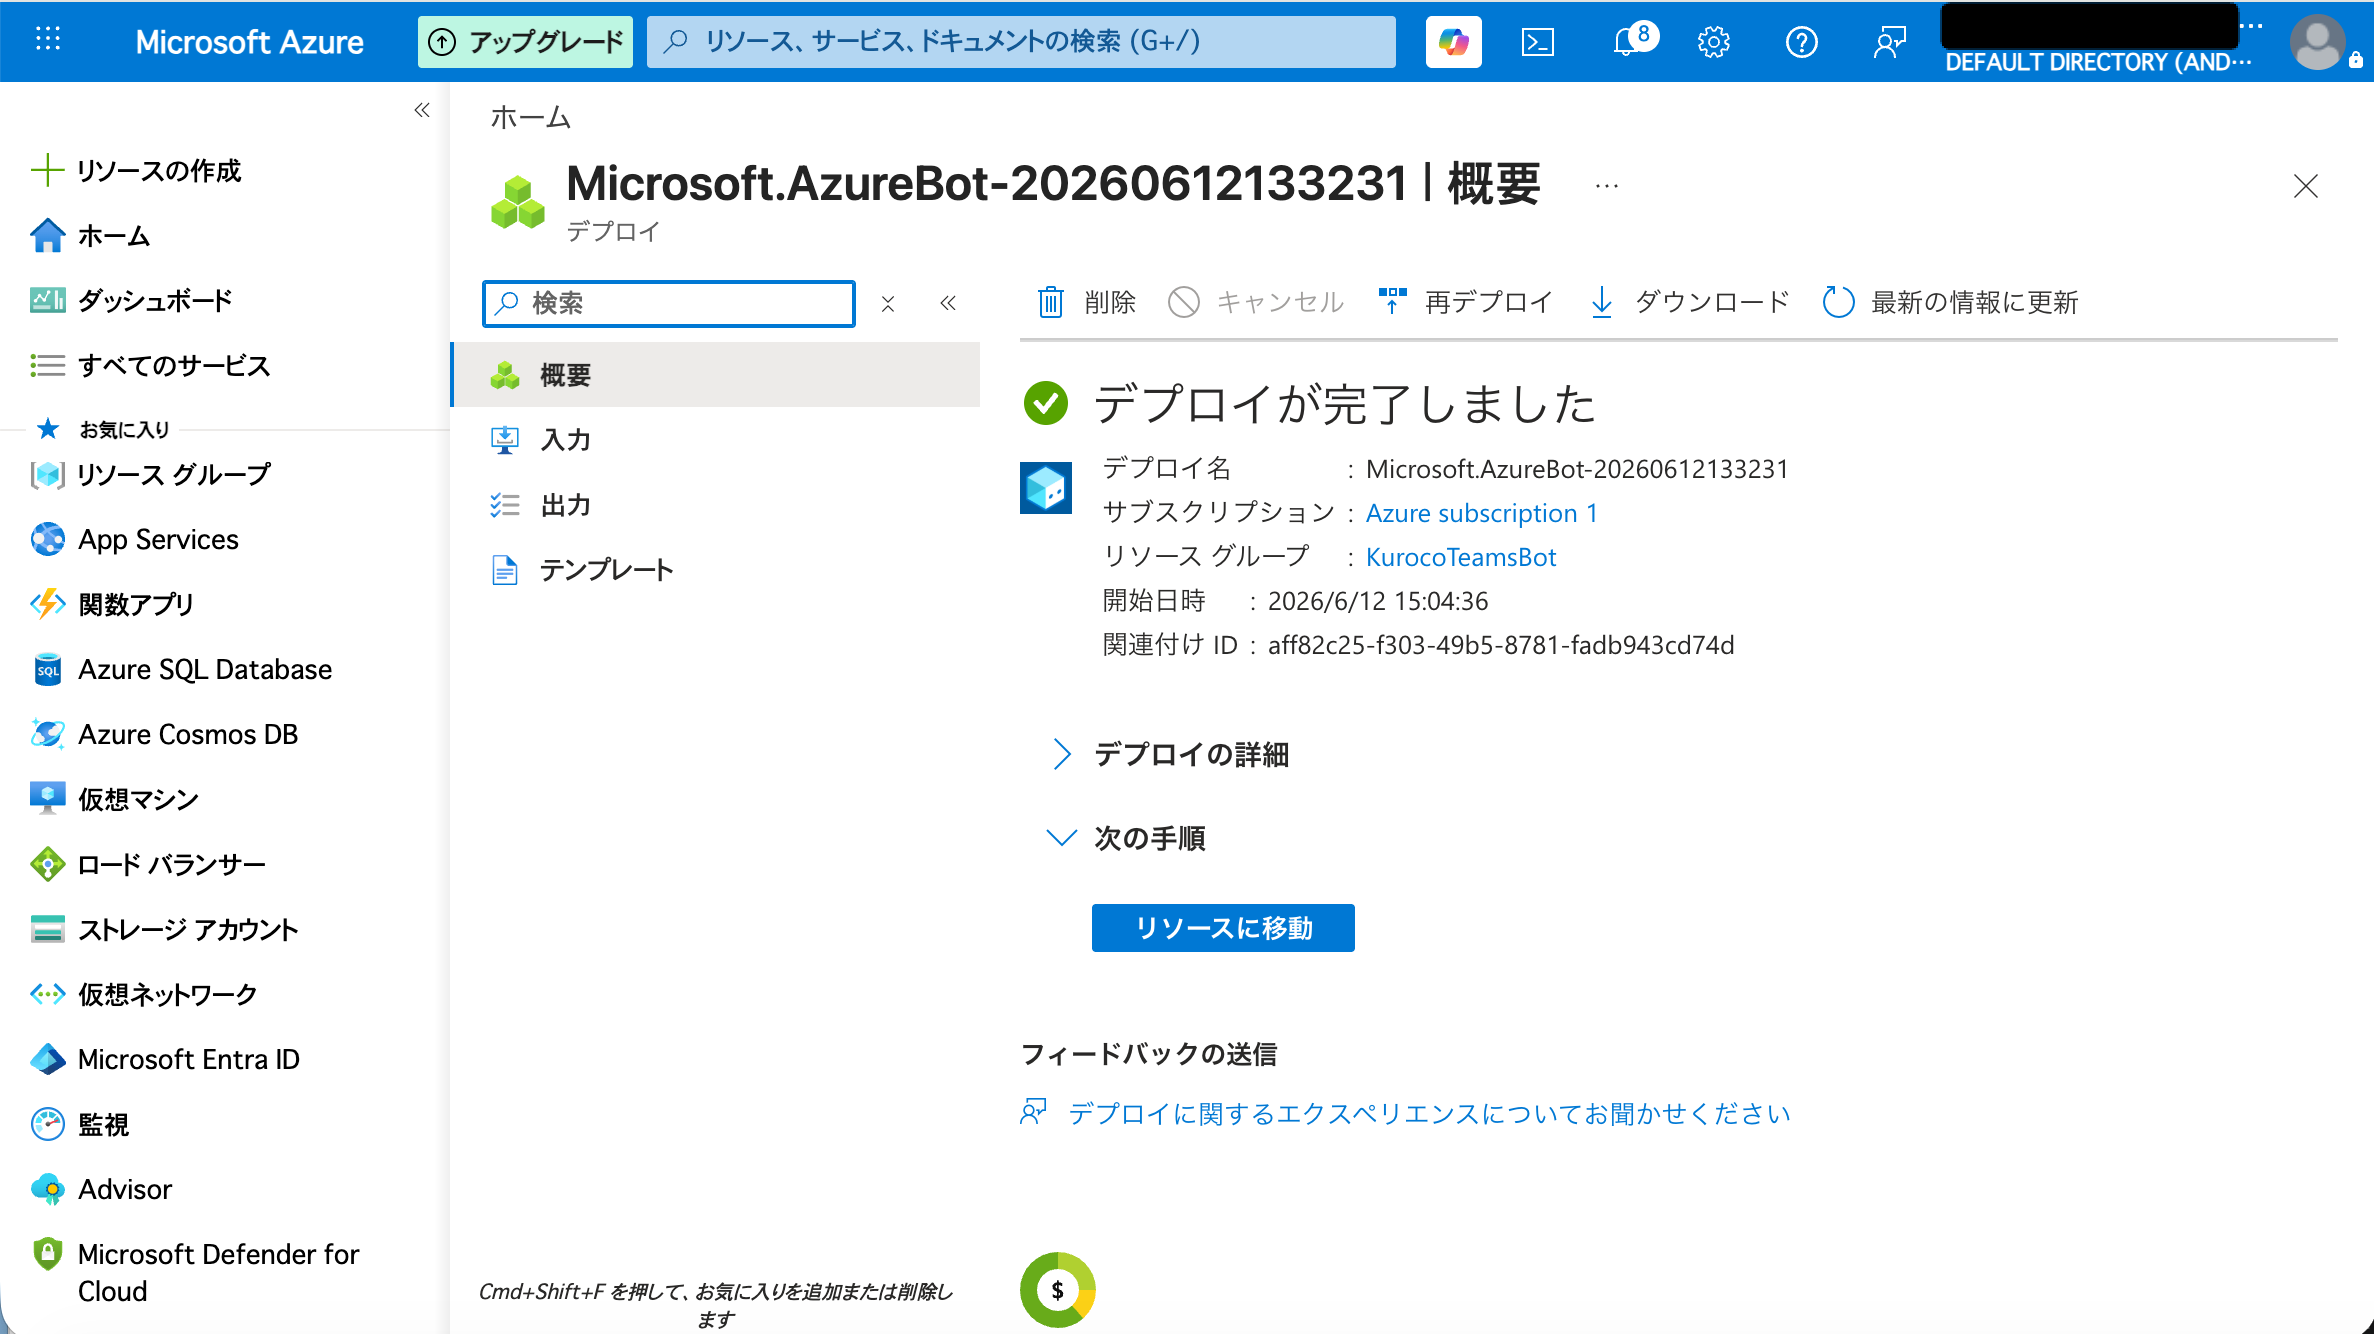
Task: Click the Microsoft Azure logo text
Action: 249,42
